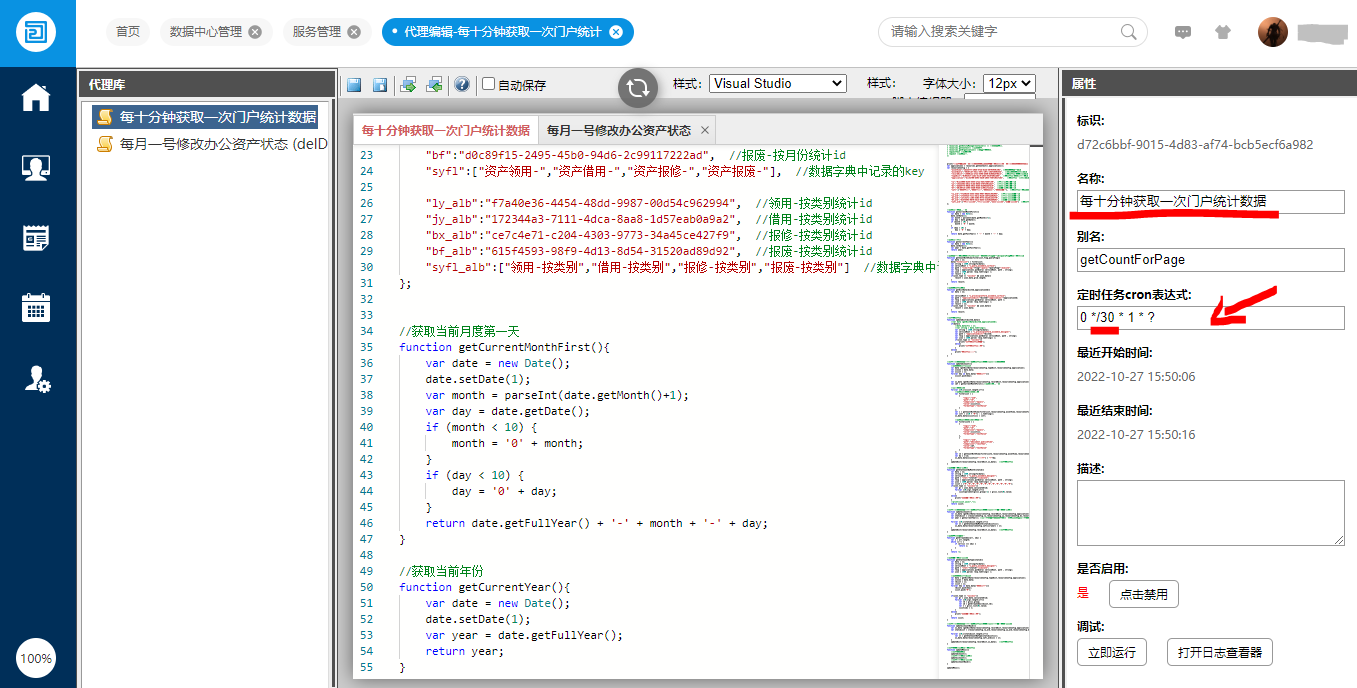Click the home icon in left sidebar
The image size is (1357, 688).
tap(36, 97)
